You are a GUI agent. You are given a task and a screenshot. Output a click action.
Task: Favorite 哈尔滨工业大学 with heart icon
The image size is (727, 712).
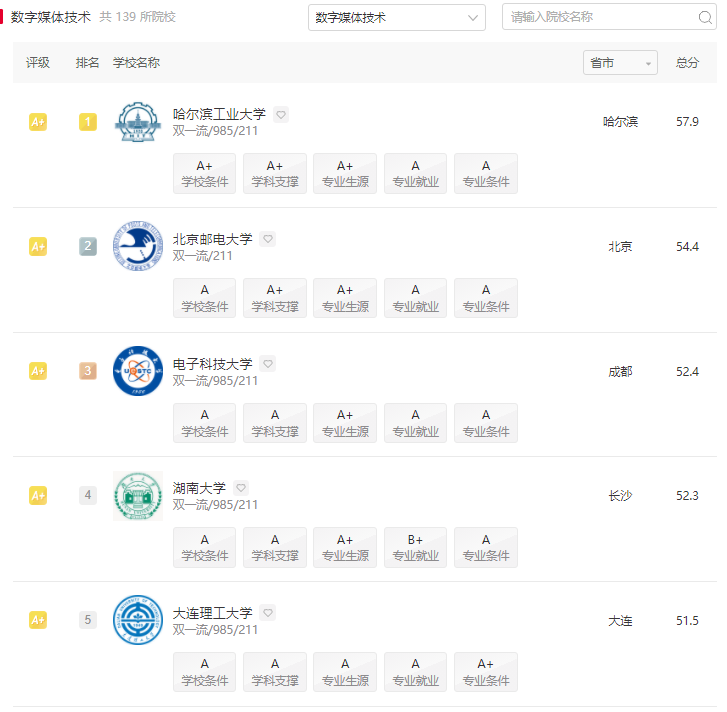(x=281, y=114)
